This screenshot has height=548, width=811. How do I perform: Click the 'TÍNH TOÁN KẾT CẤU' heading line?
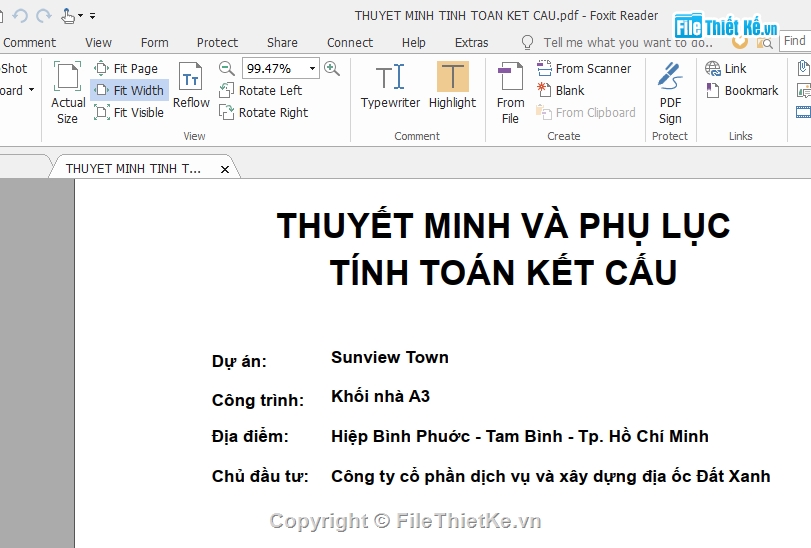point(503,271)
